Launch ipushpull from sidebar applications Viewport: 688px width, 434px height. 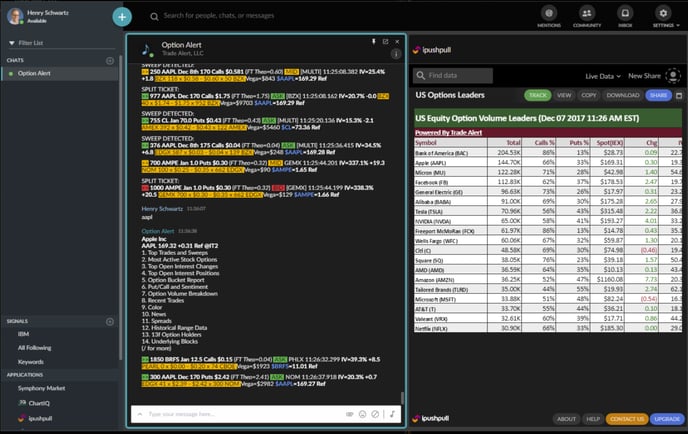(x=35, y=418)
